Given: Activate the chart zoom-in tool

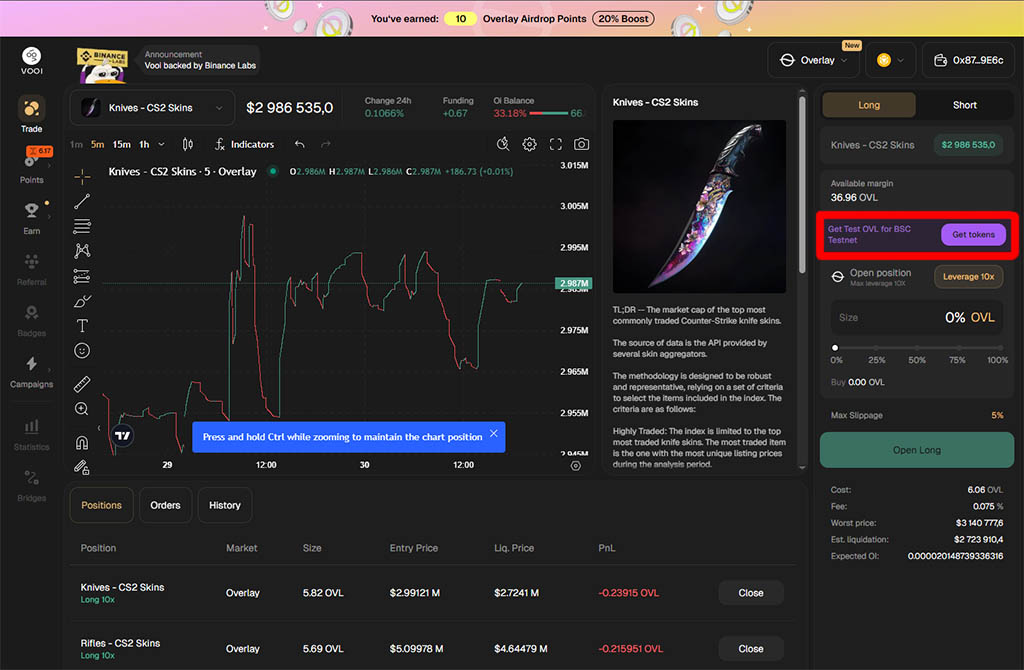Looking at the screenshot, I should (82, 409).
